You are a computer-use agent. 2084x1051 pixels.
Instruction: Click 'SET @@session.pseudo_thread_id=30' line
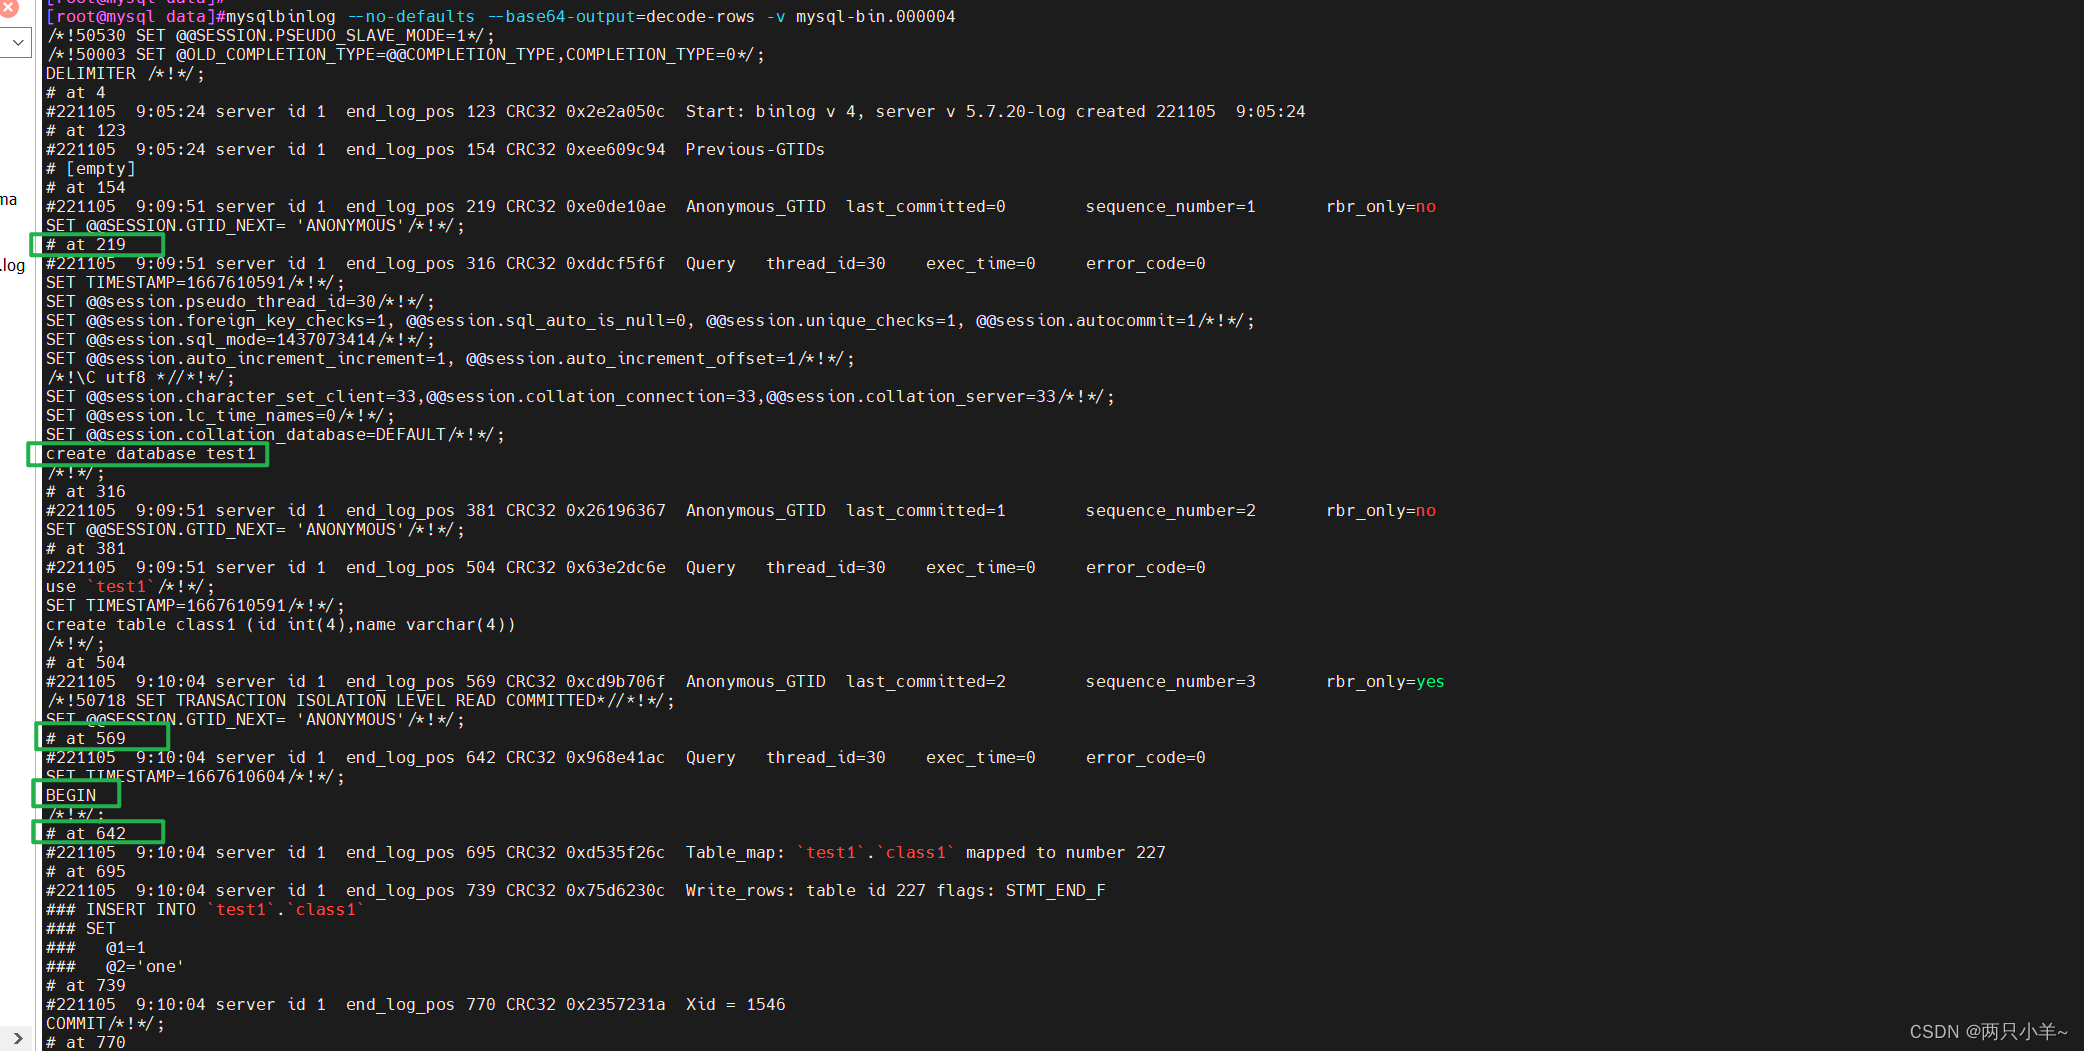[x=240, y=302]
